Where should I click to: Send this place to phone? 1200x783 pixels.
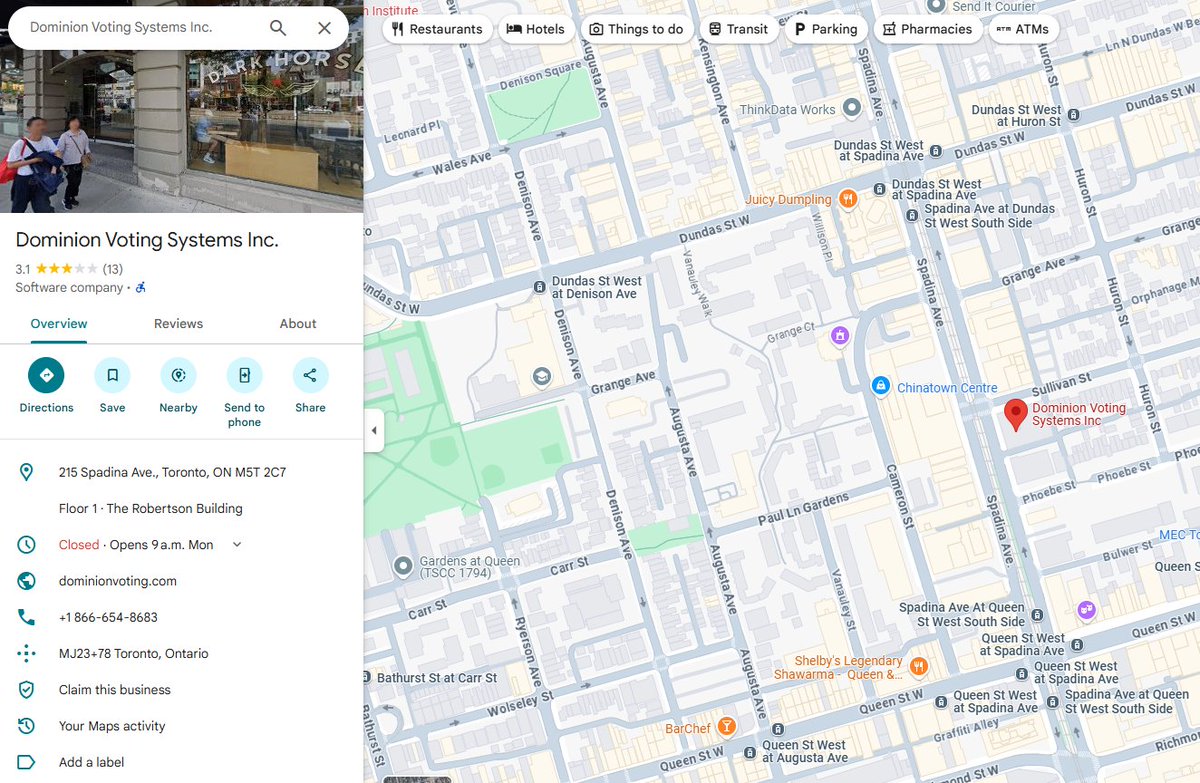tap(244, 392)
